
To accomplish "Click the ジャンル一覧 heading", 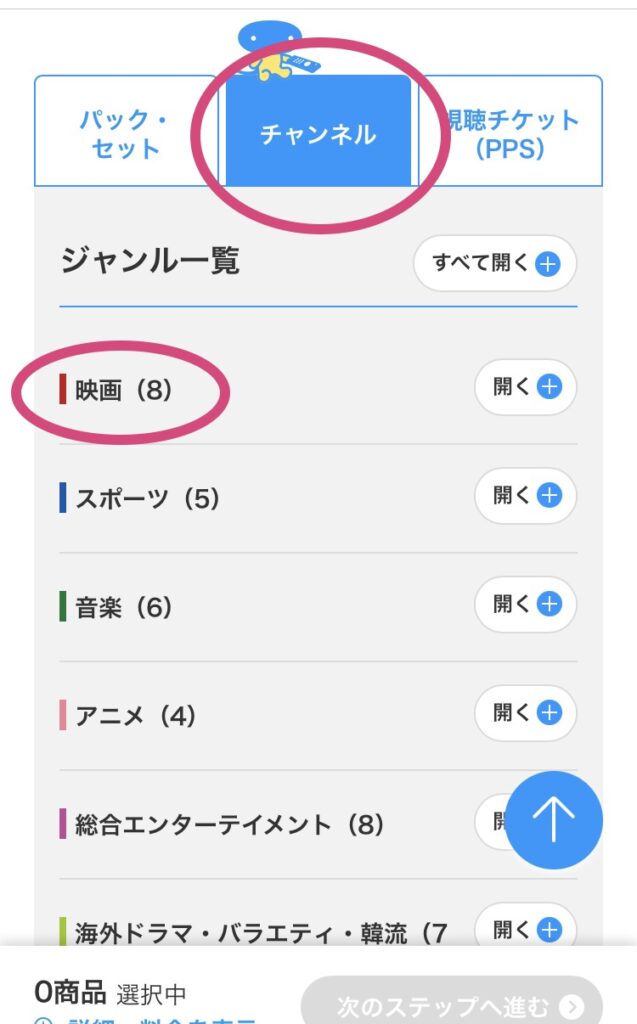I will (x=150, y=262).
